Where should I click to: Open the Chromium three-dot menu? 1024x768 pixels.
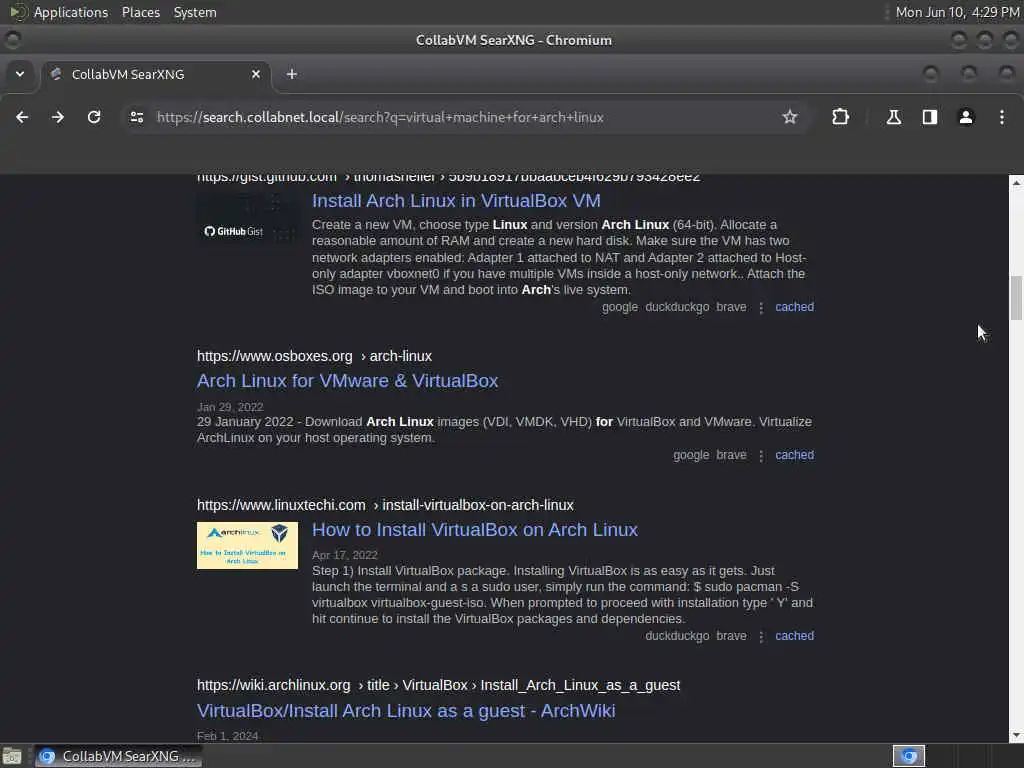tap(1002, 117)
